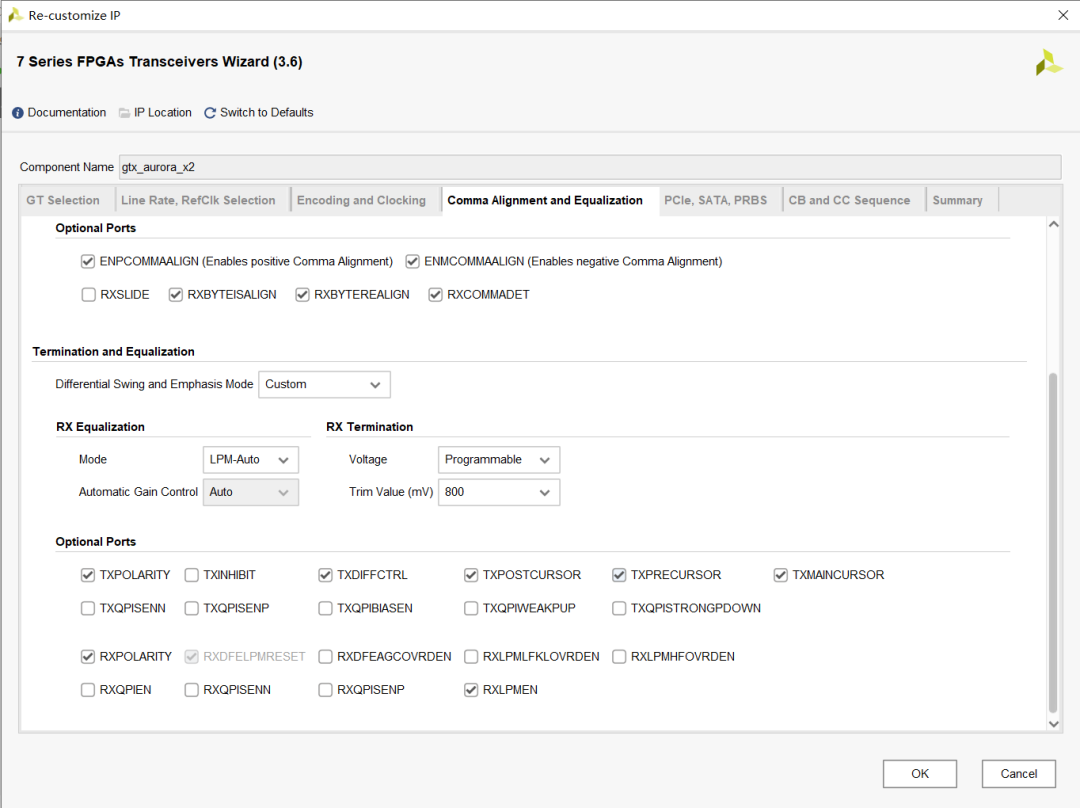The width and height of the screenshot is (1080, 808).
Task: Open IP Location folder icon
Action: tap(124, 113)
